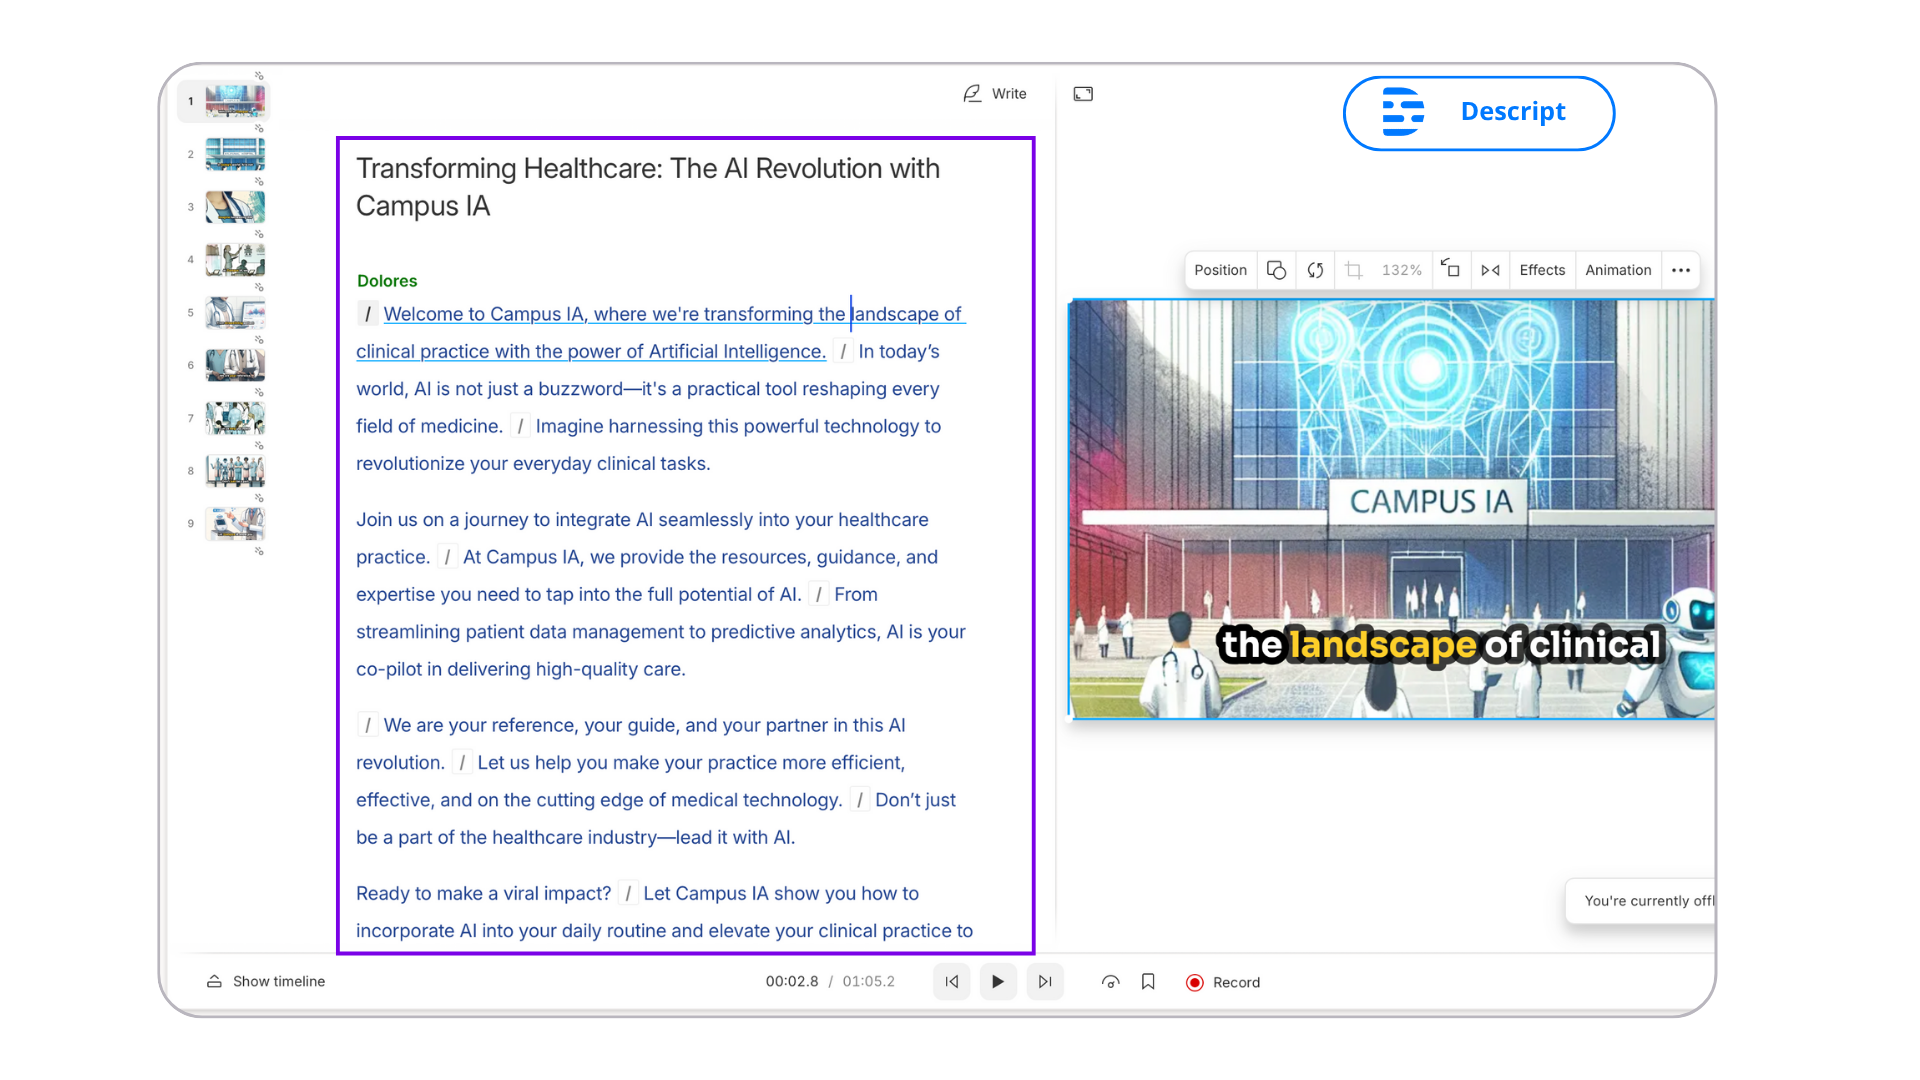
Task: Click Show timeline
Action: click(265, 981)
